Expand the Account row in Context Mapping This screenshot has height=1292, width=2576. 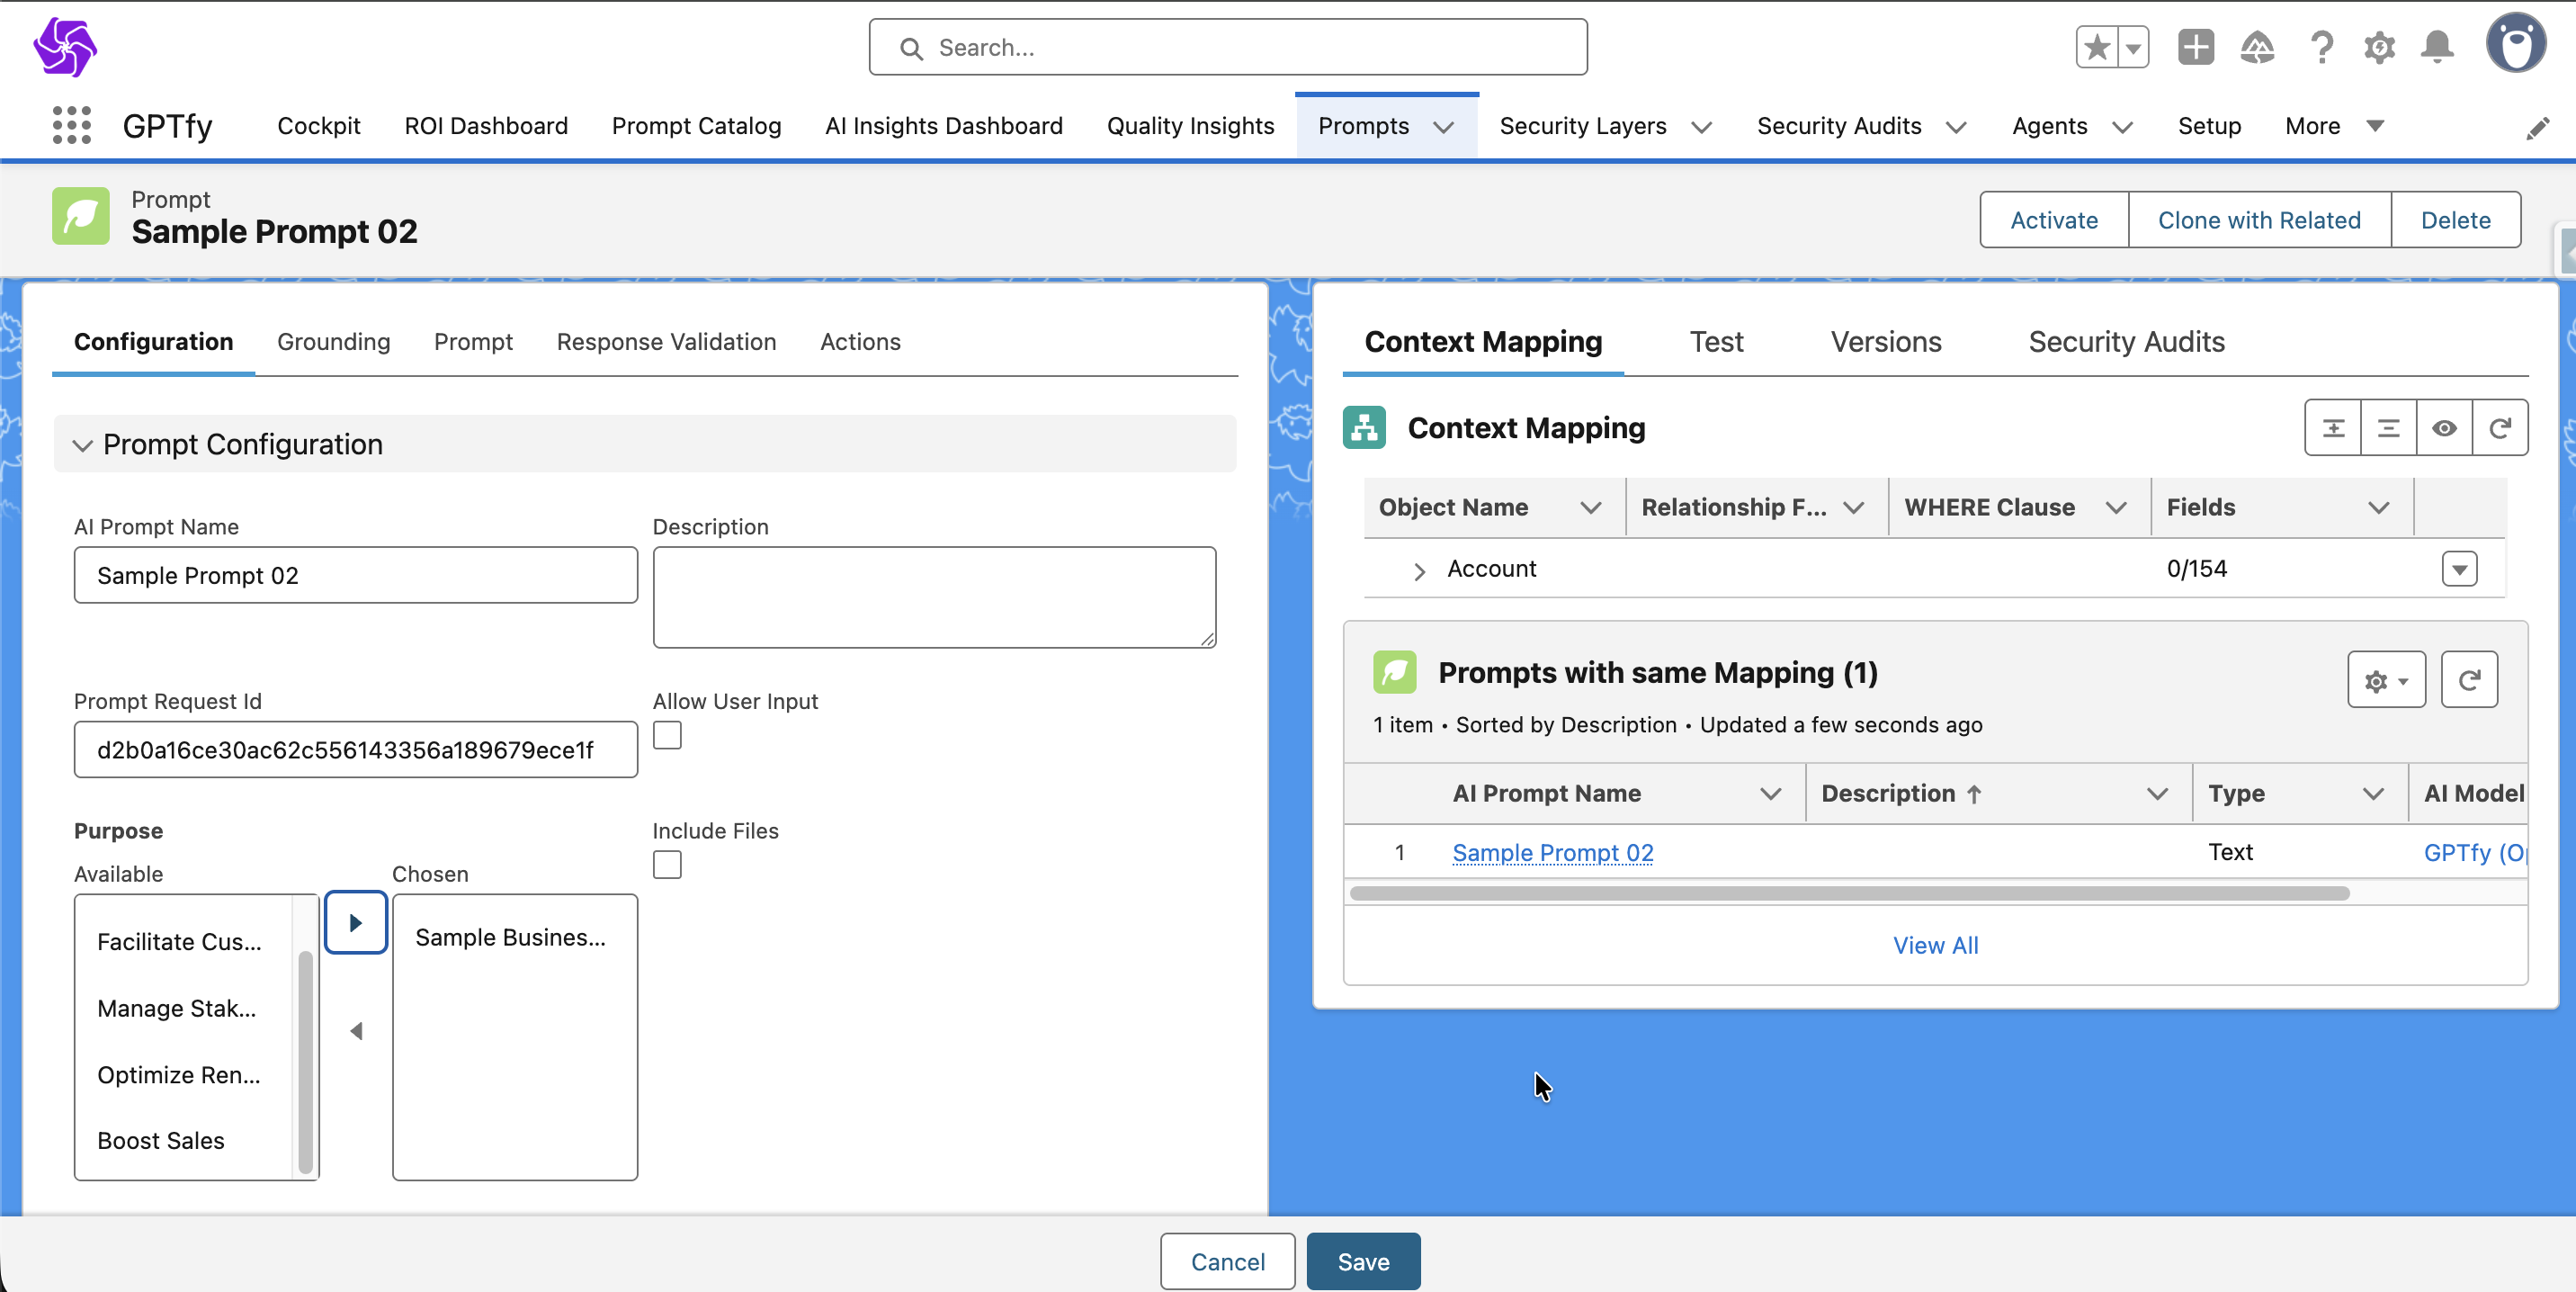[x=1418, y=570]
